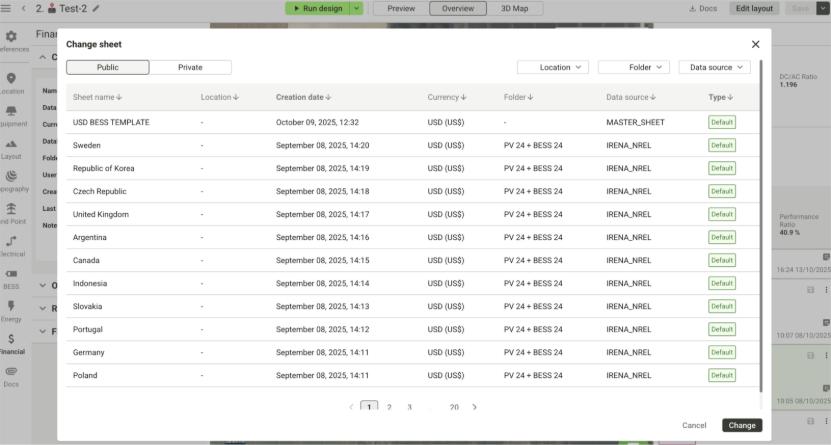831x445 pixels.
Task: Open Layout section in sidebar
Action: tap(11, 149)
